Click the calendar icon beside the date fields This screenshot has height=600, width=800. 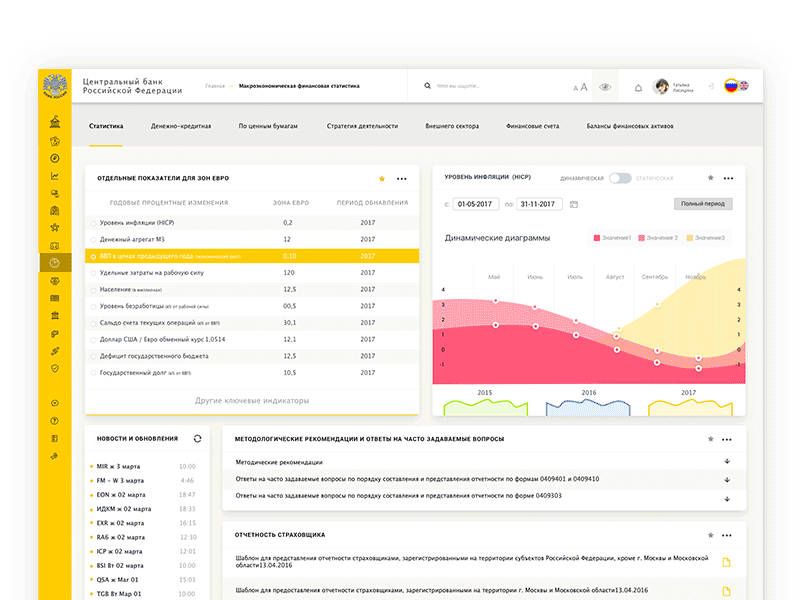[574, 204]
